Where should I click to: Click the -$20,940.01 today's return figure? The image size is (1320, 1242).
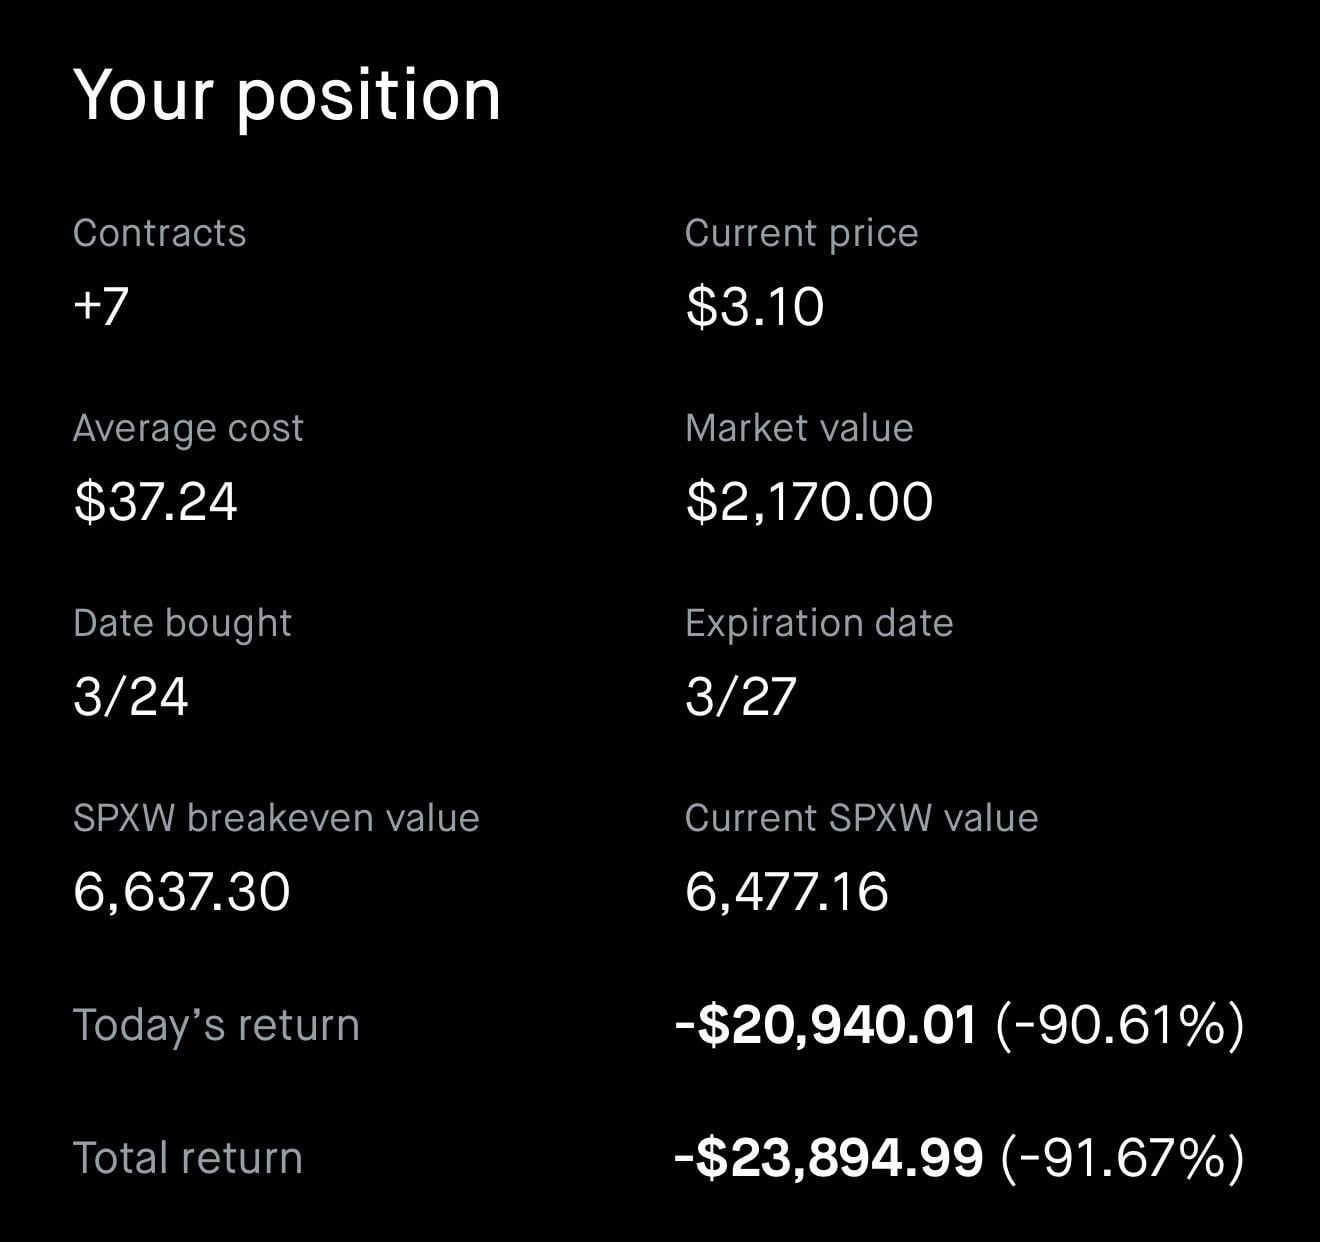pyautogui.click(x=826, y=1025)
